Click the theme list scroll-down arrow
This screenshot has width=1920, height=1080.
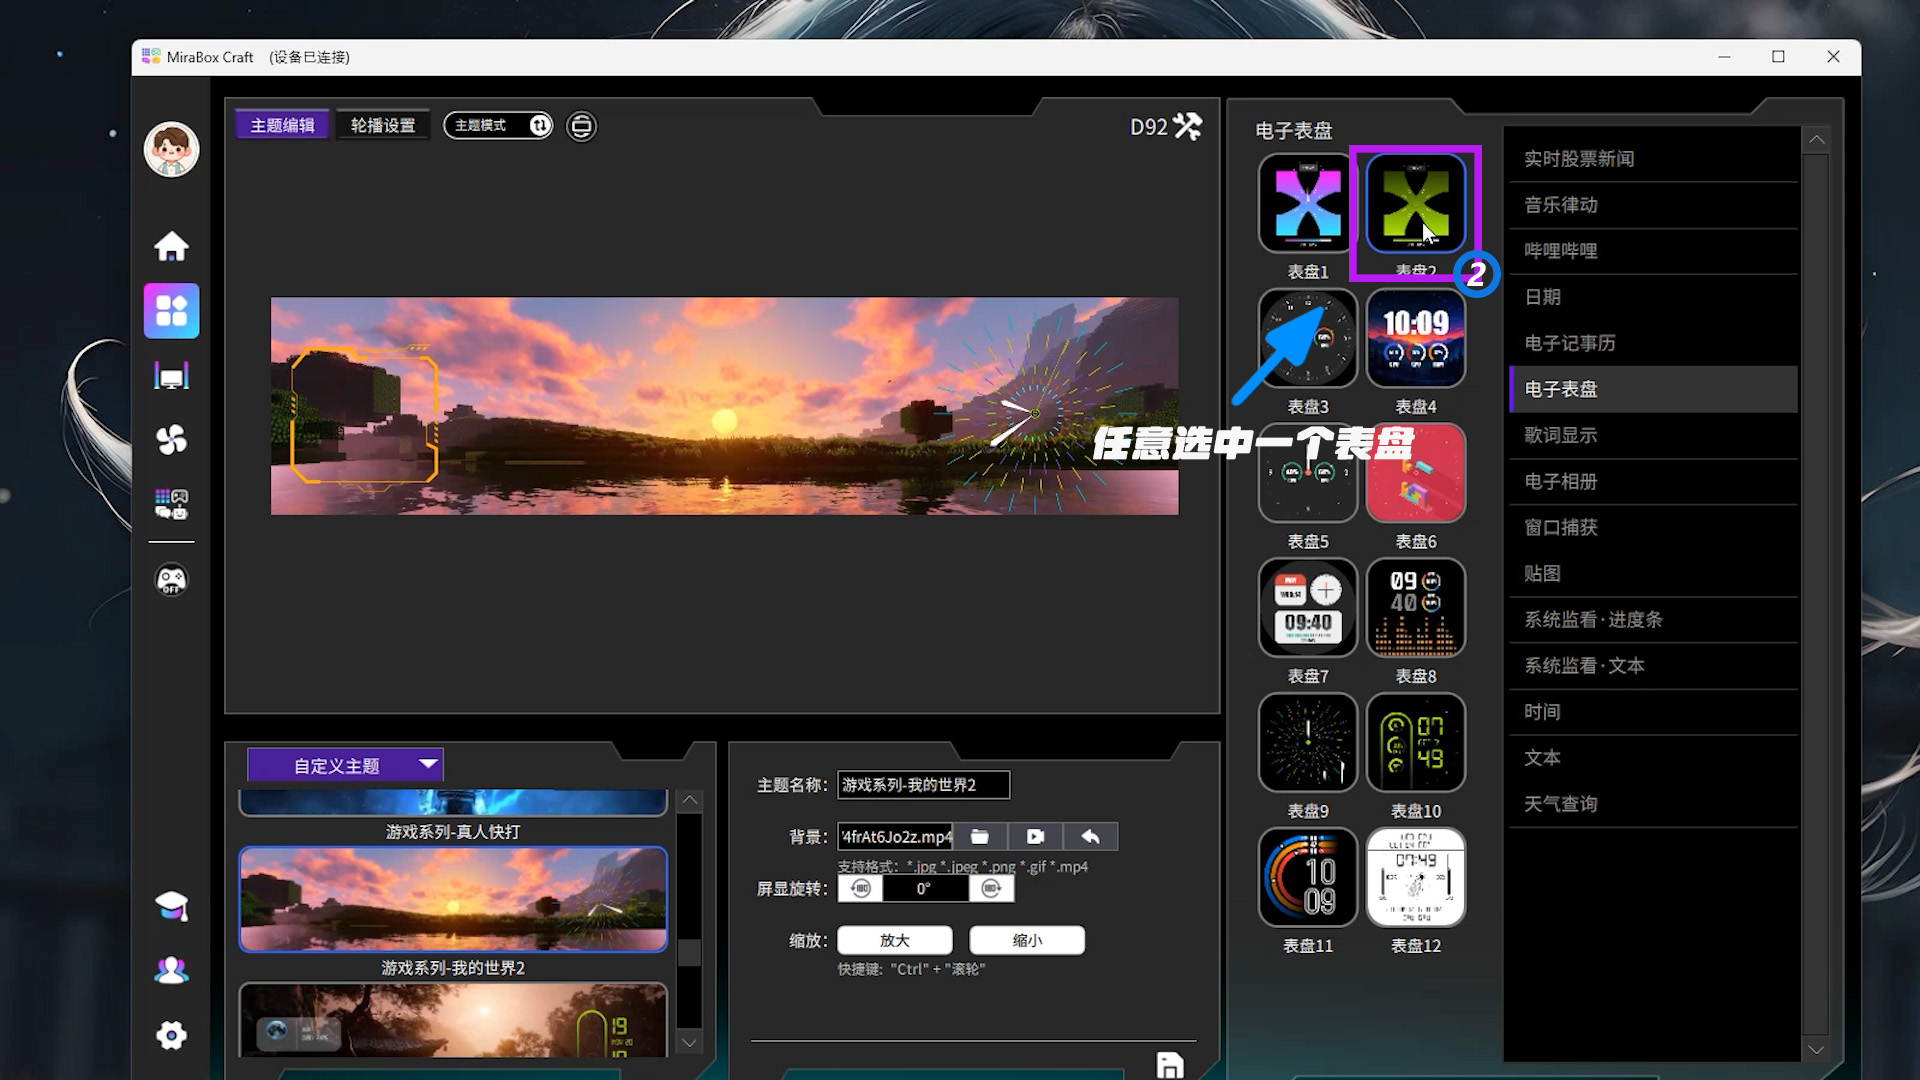point(689,1042)
